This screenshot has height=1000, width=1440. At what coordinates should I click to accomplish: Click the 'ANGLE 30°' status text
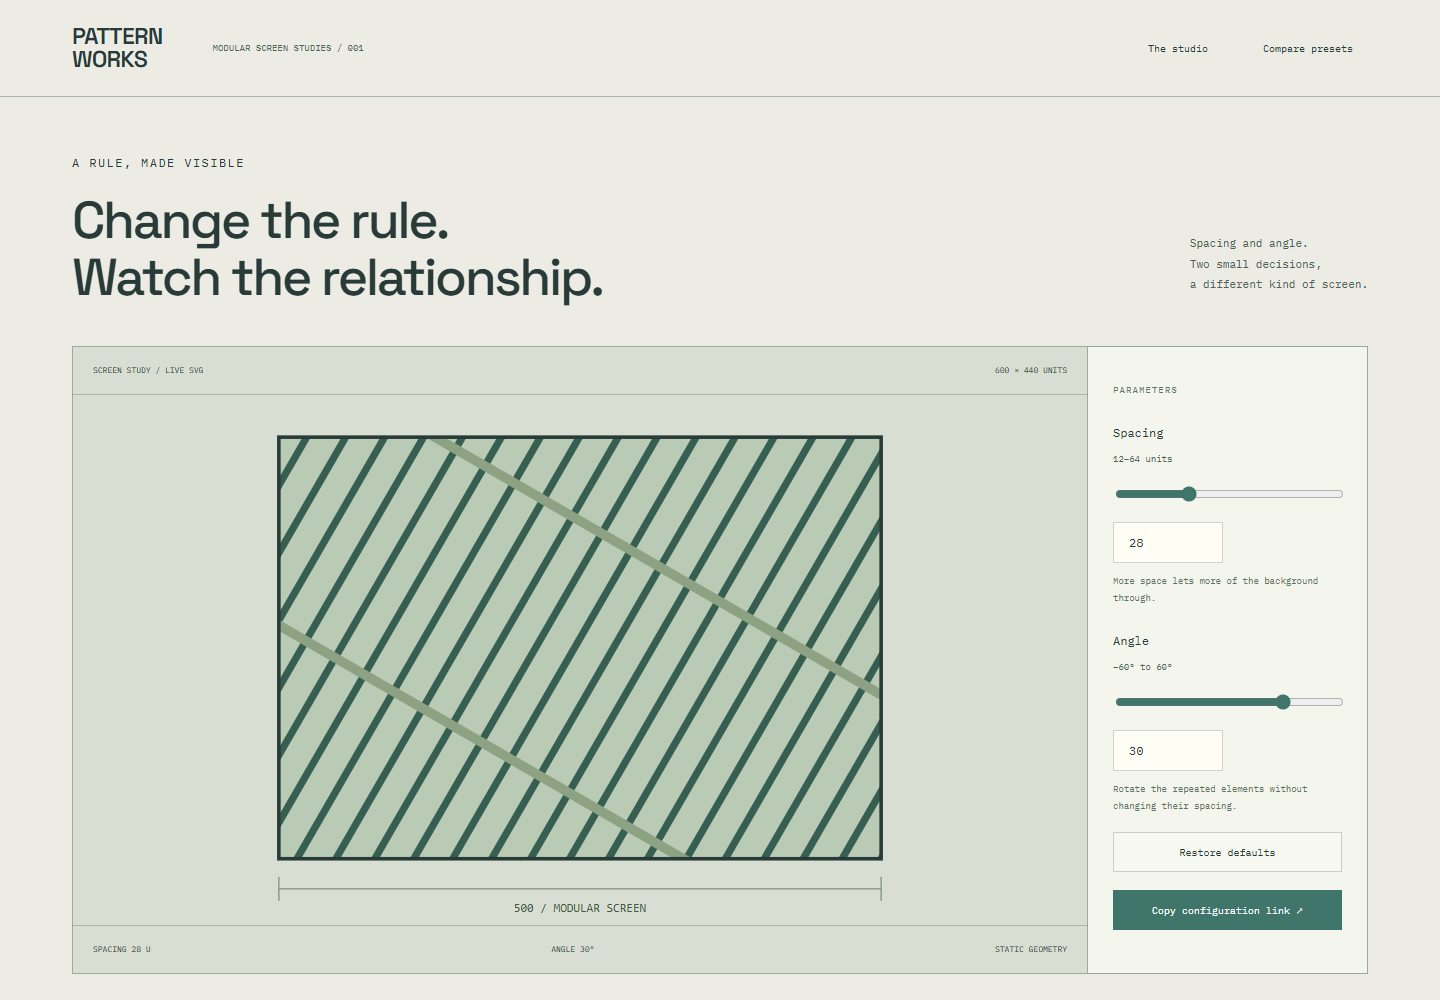tap(572, 949)
